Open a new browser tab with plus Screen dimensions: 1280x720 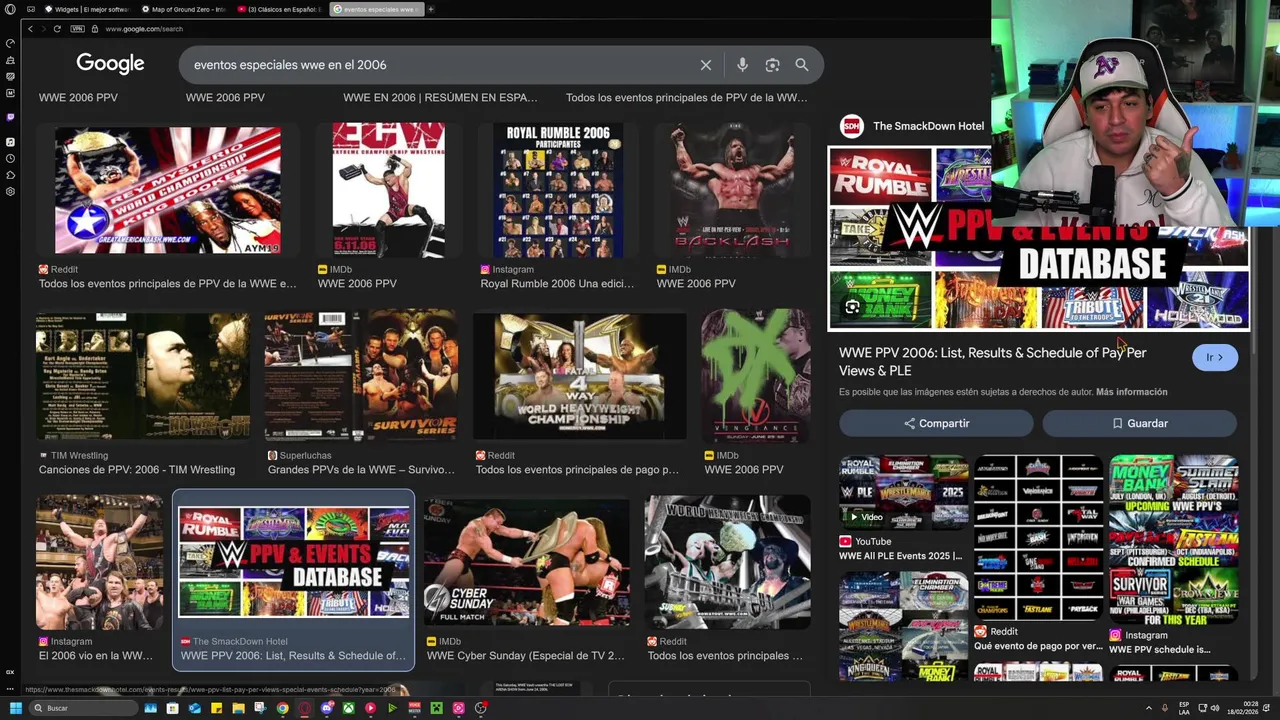431,9
